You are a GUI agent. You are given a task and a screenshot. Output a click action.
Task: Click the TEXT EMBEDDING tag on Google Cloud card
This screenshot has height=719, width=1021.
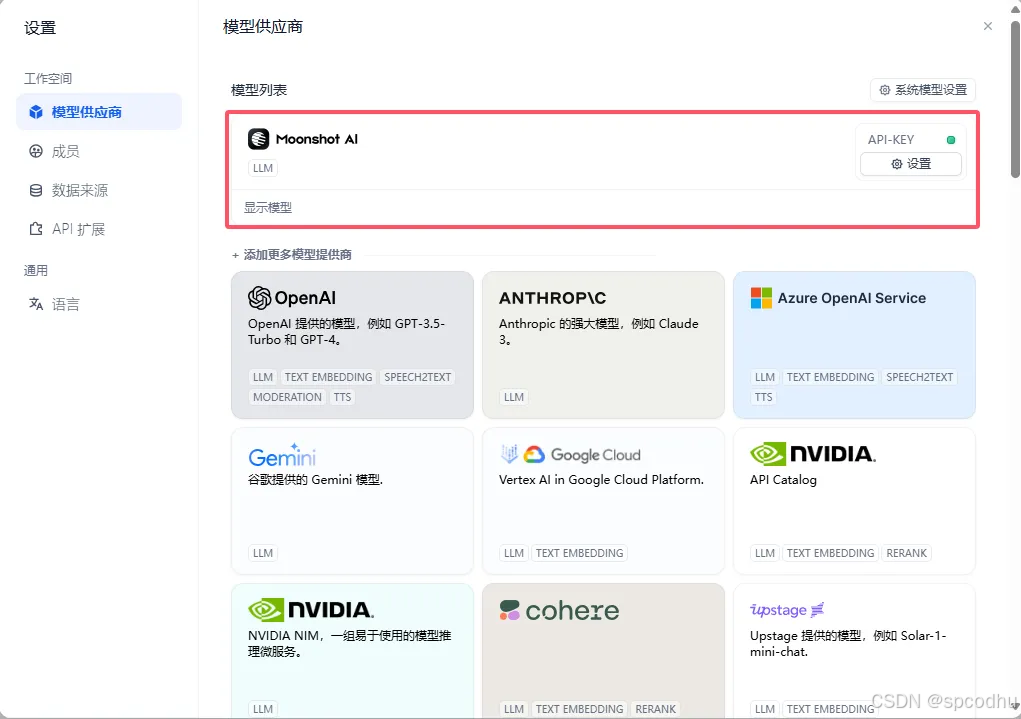tap(580, 553)
